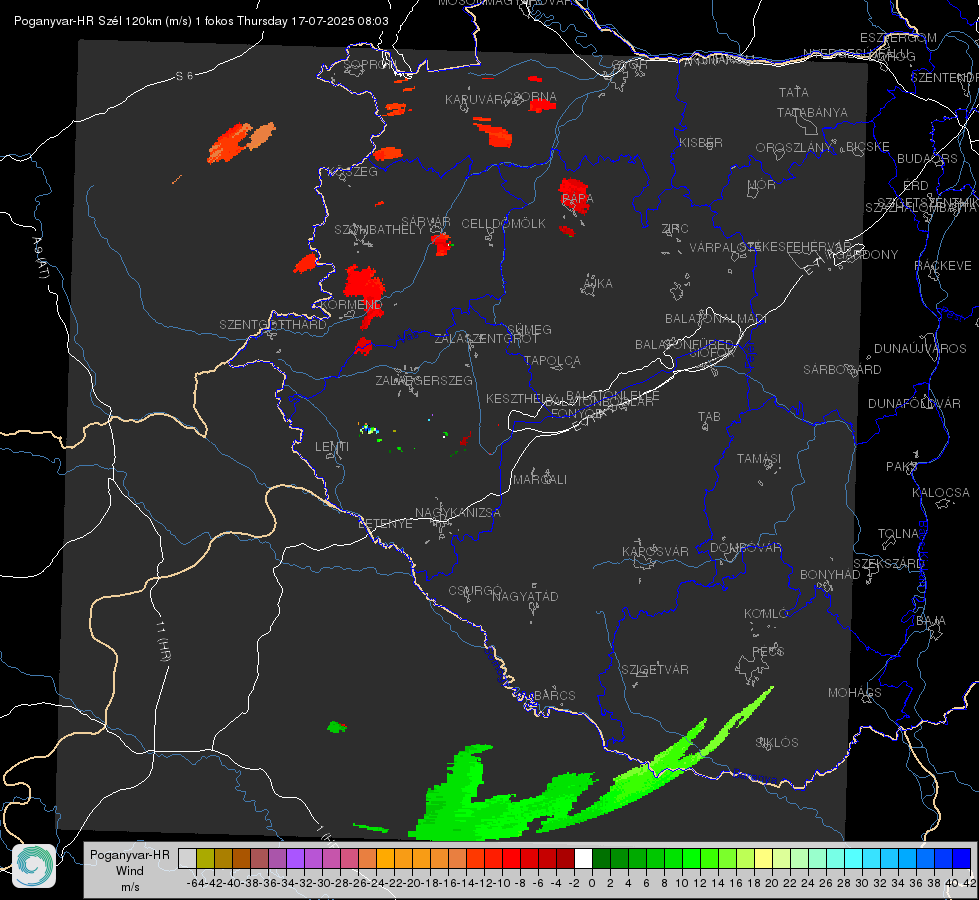Click the TAPOLCA town label
Image resolution: width=979 pixels, height=900 pixels.
click(x=552, y=360)
